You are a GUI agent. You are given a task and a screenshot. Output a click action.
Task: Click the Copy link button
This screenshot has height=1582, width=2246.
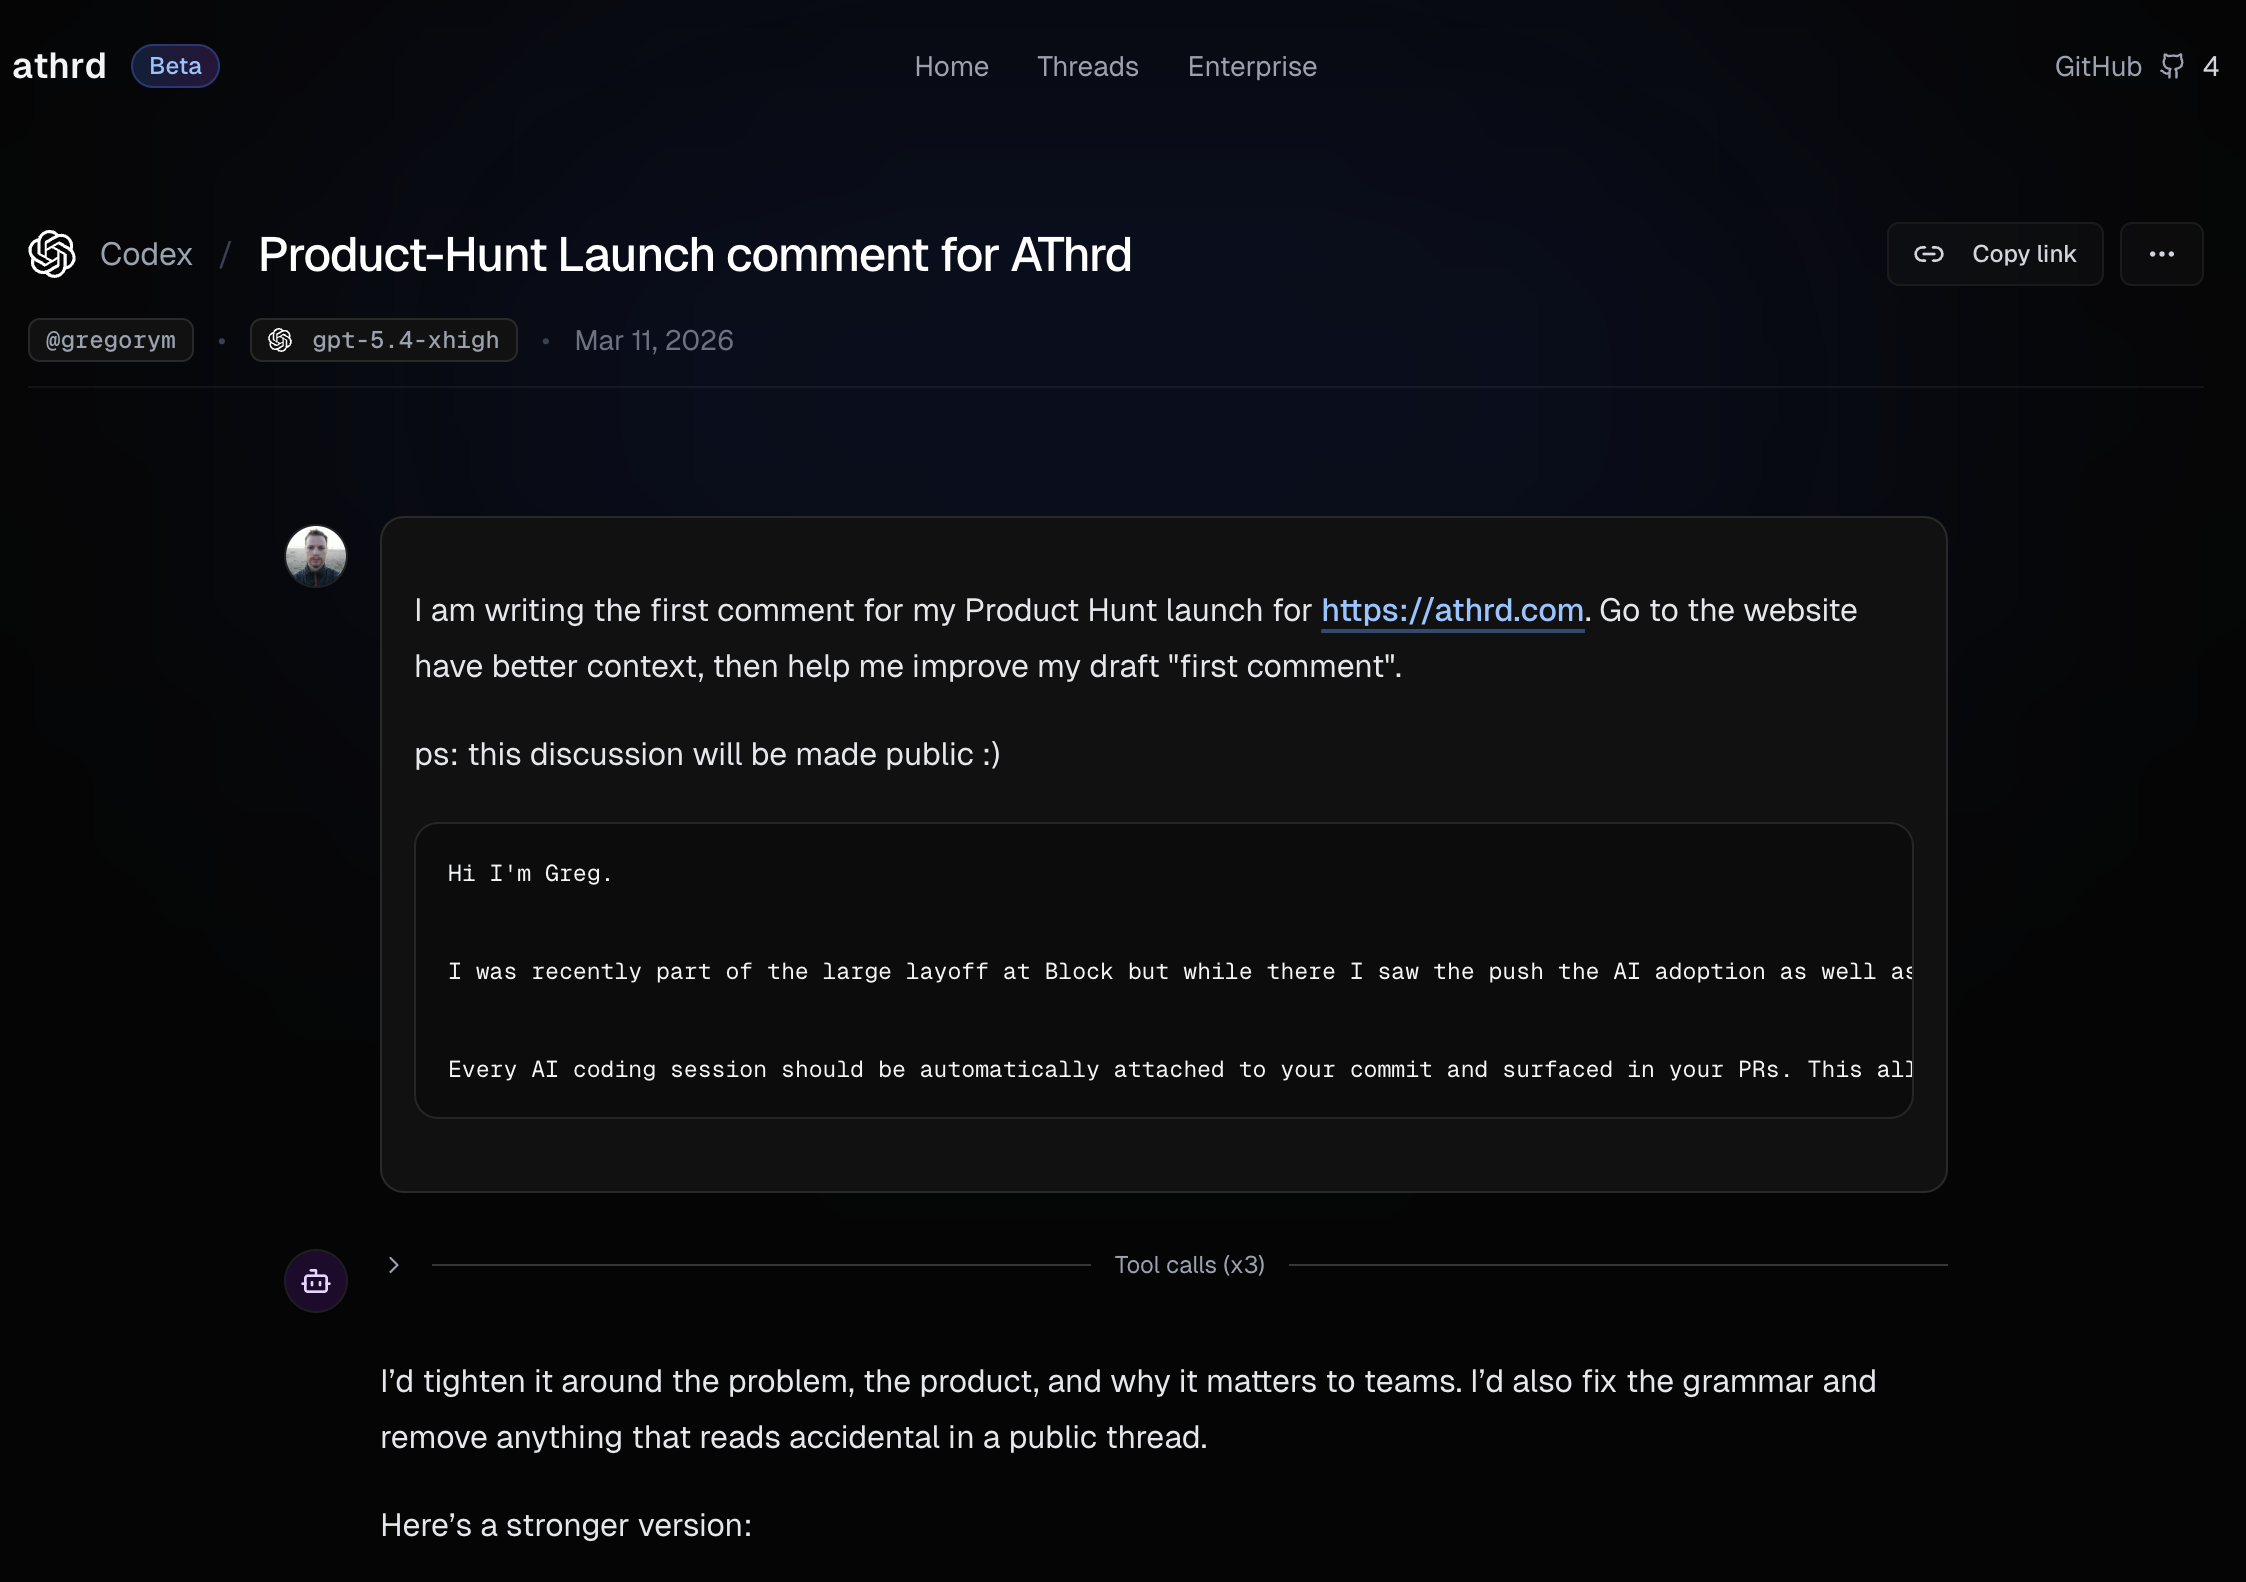click(x=1994, y=254)
